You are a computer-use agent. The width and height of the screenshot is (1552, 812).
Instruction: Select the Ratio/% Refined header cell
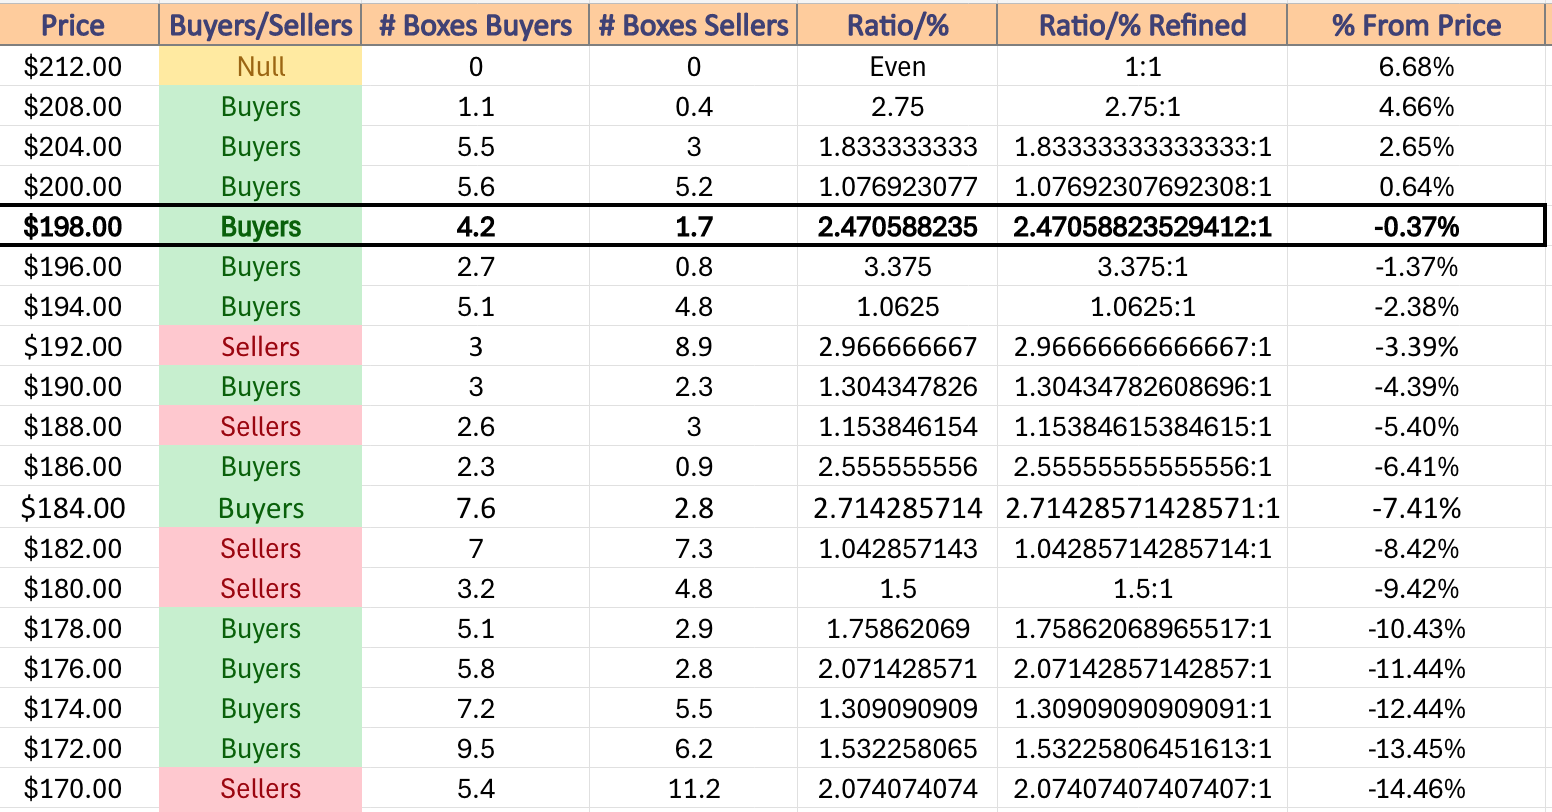point(1142,24)
